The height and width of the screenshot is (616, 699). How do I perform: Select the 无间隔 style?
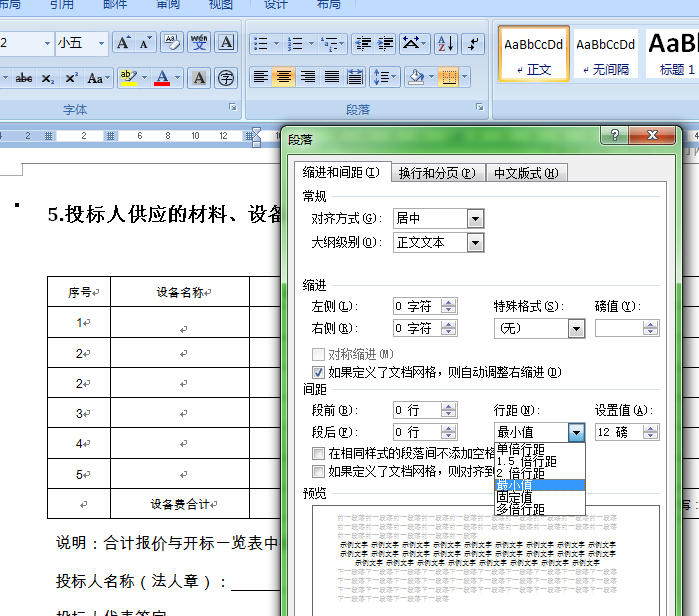coord(605,54)
